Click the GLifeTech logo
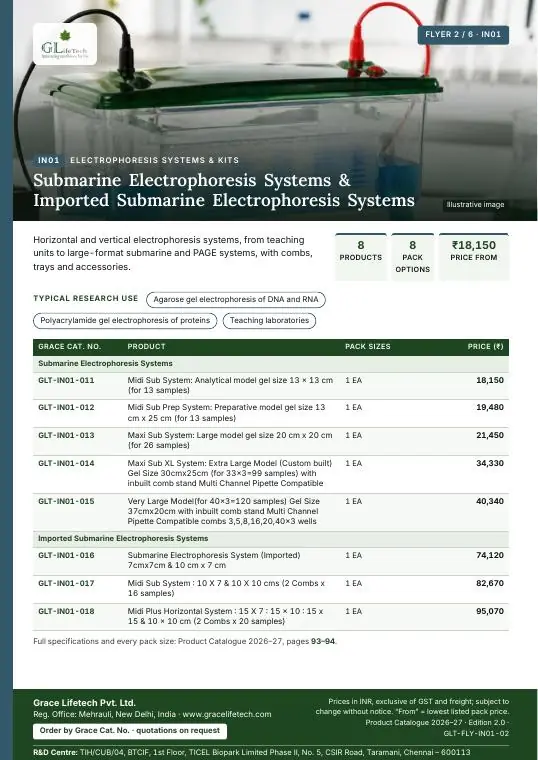The width and height of the screenshot is (538, 760). click(x=65, y=44)
